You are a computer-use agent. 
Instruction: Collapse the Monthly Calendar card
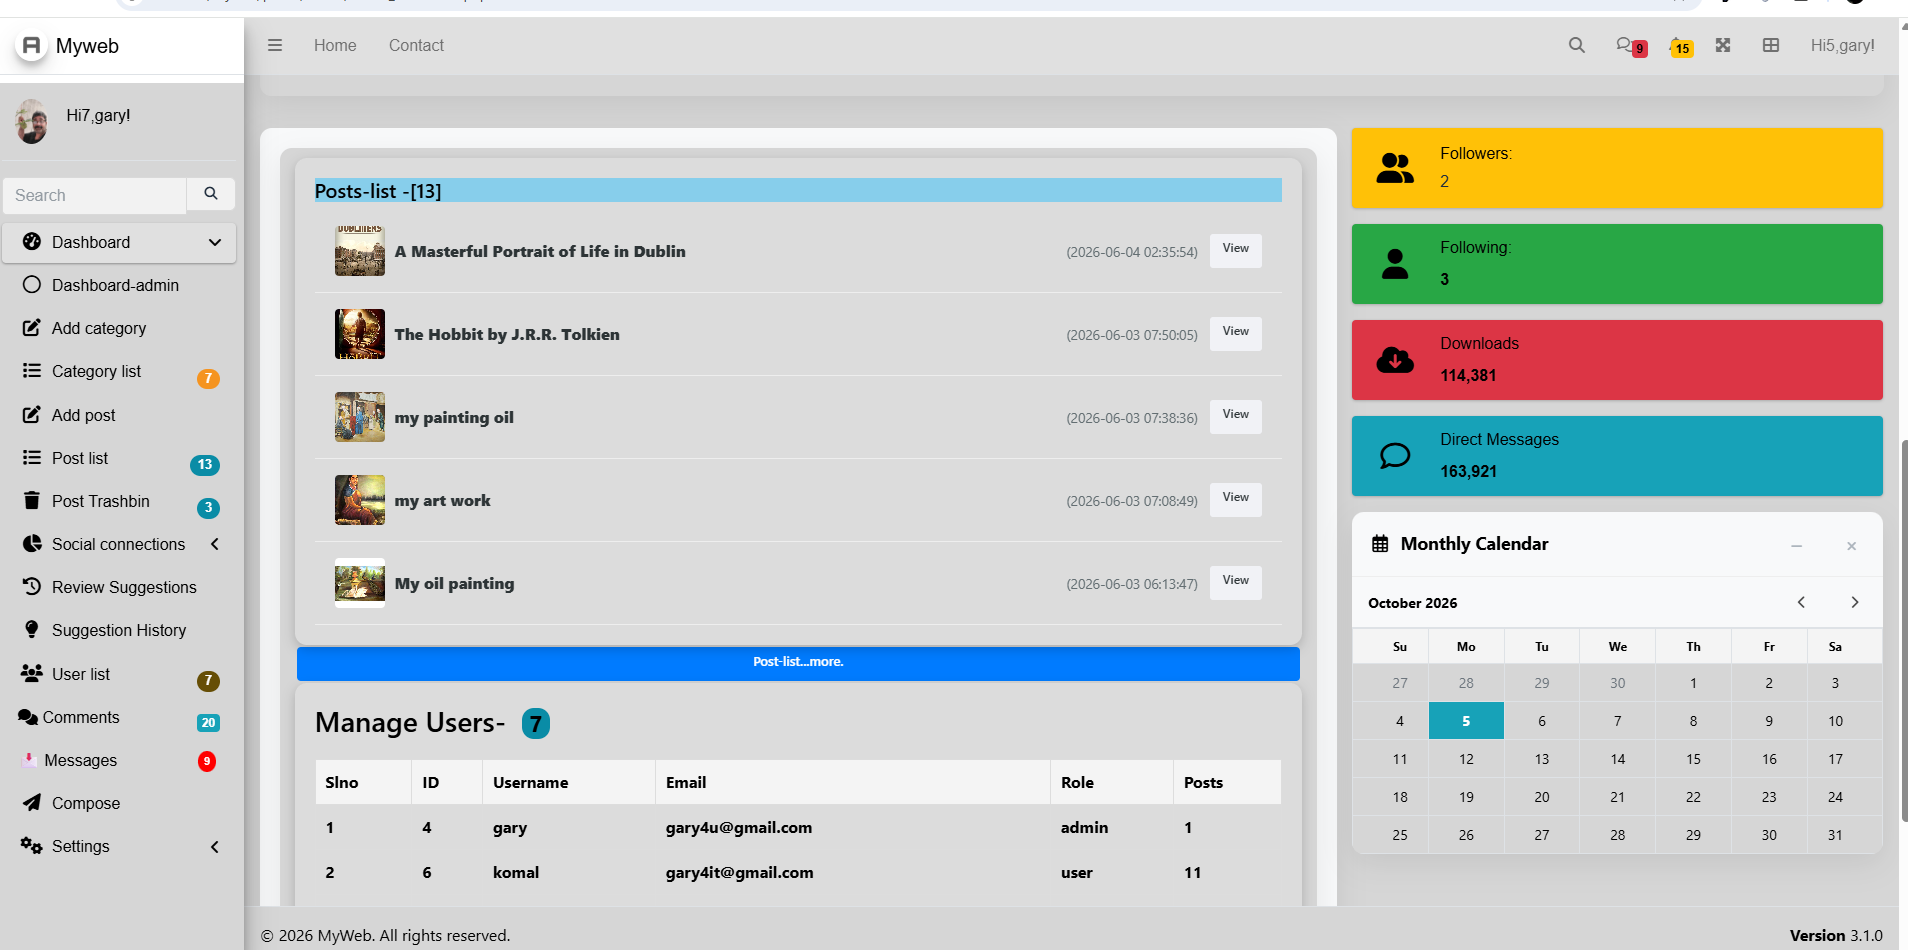click(1797, 546)
